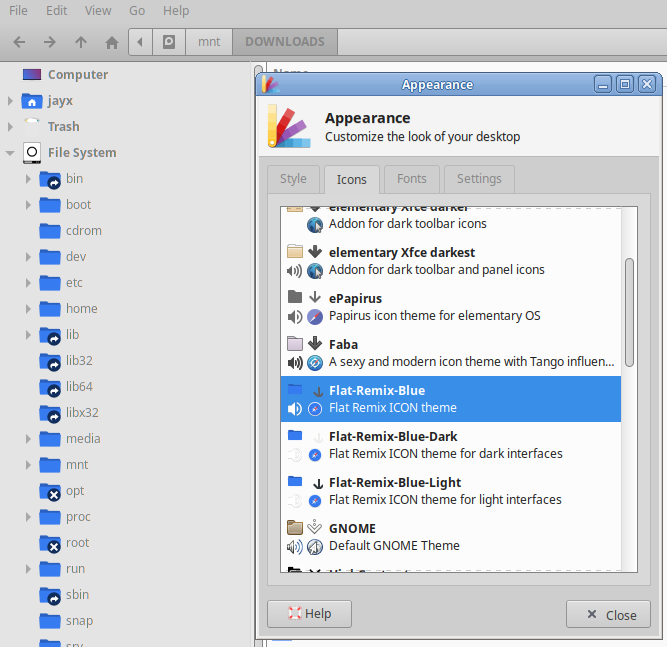The image size is (667, 647).
Task: Expand the home folder node
Action: 28,309
